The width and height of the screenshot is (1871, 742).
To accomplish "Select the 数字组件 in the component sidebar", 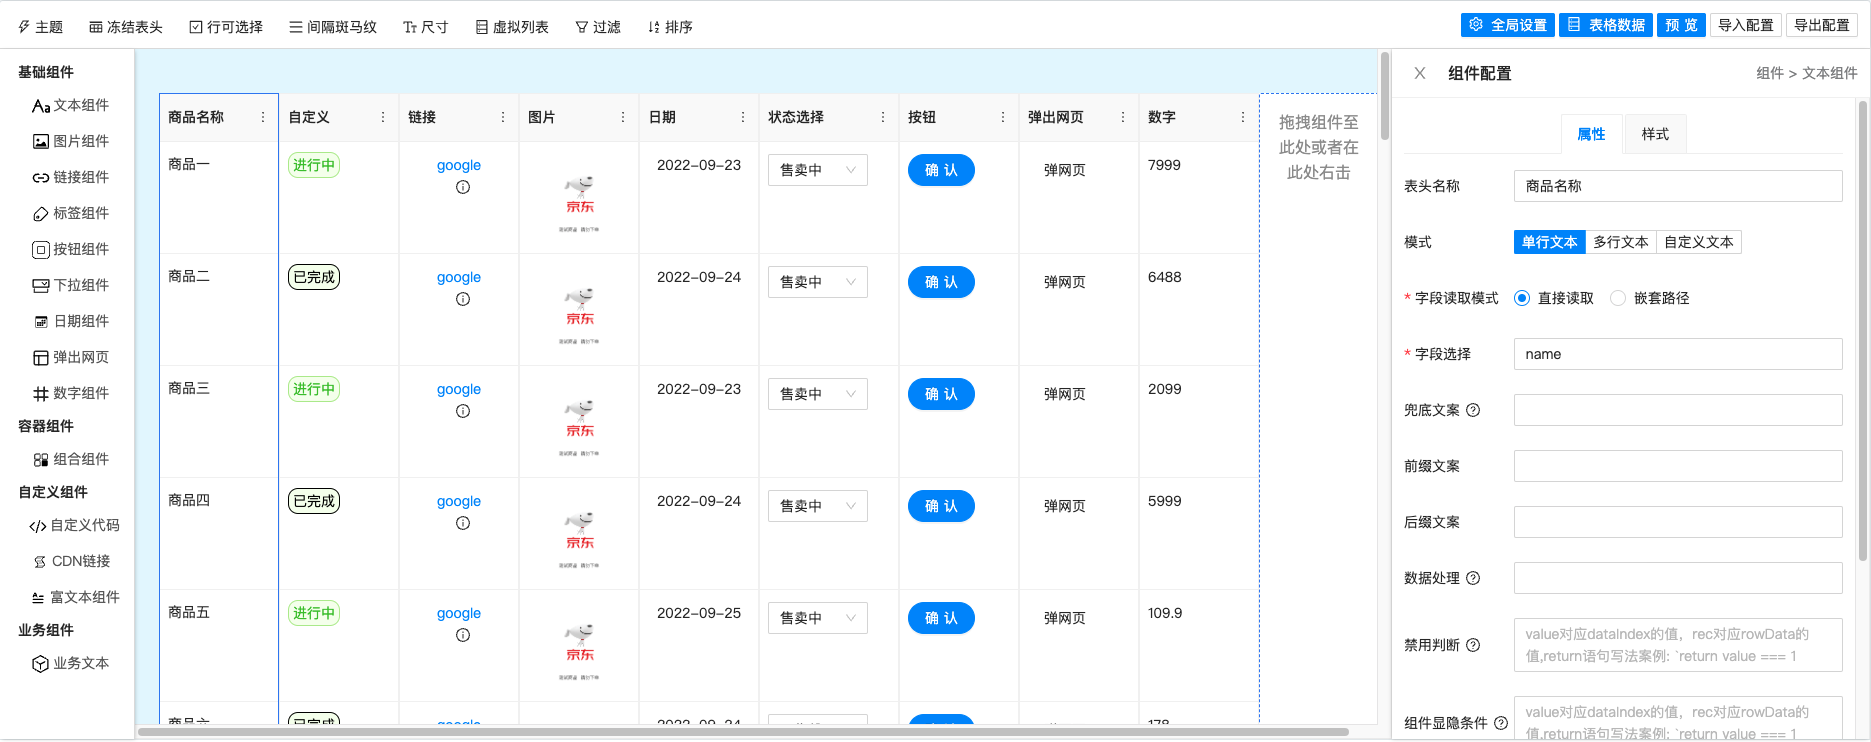I will point(70,393).
